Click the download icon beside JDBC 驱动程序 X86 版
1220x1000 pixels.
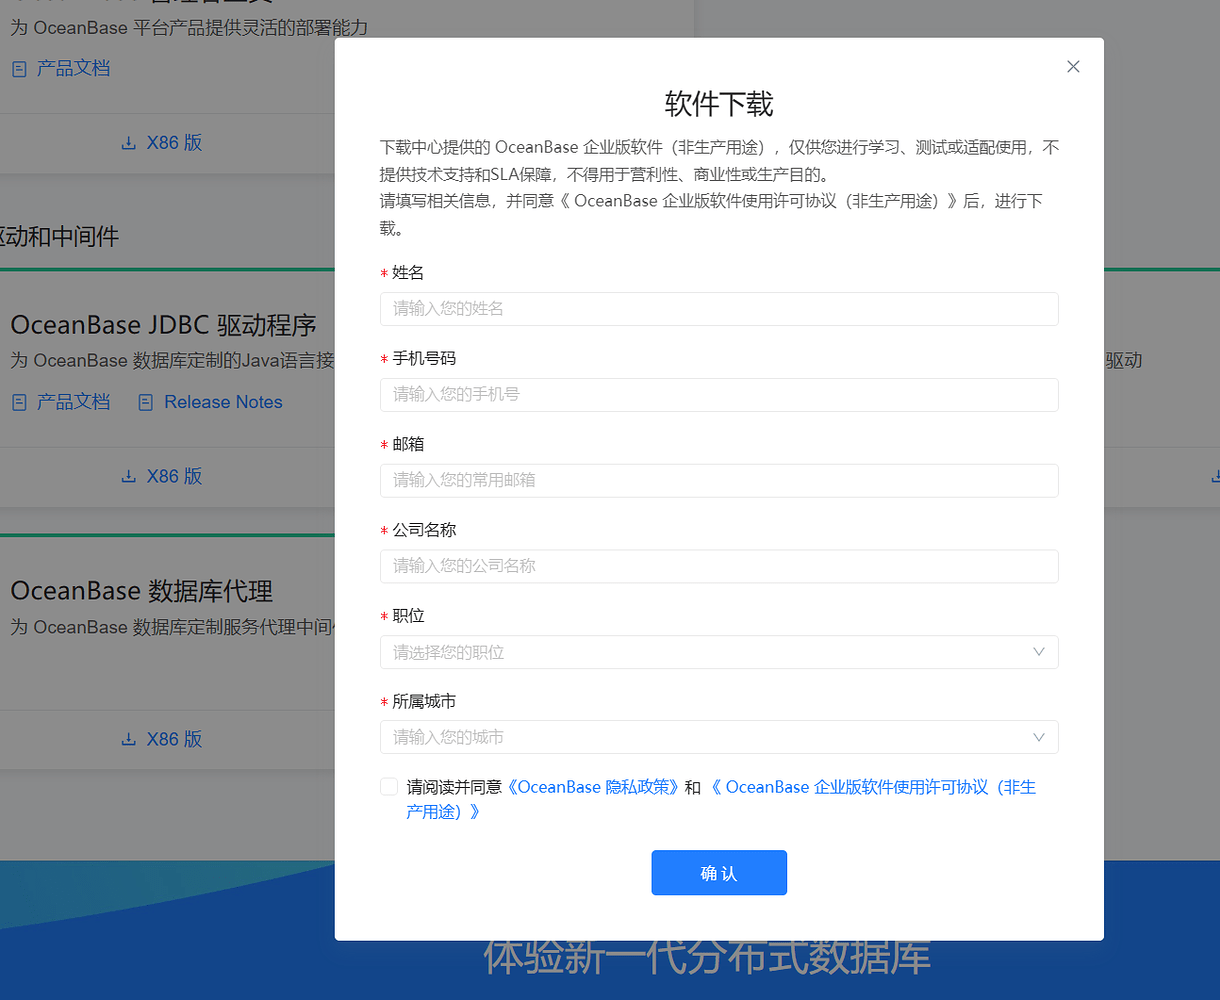click(x=128, y=476)
